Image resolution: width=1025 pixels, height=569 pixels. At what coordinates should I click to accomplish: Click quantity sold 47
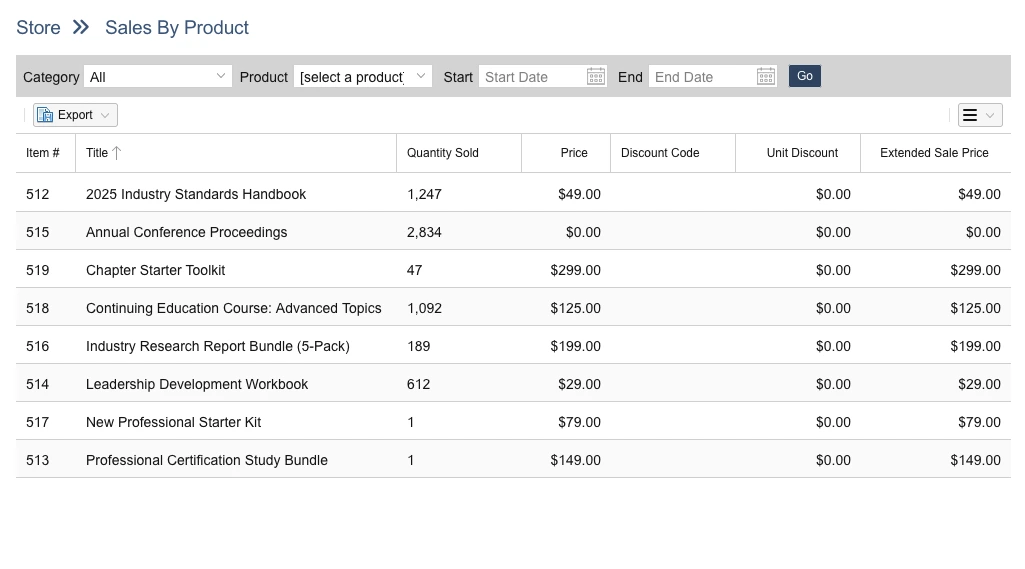(x=414, y=270)
